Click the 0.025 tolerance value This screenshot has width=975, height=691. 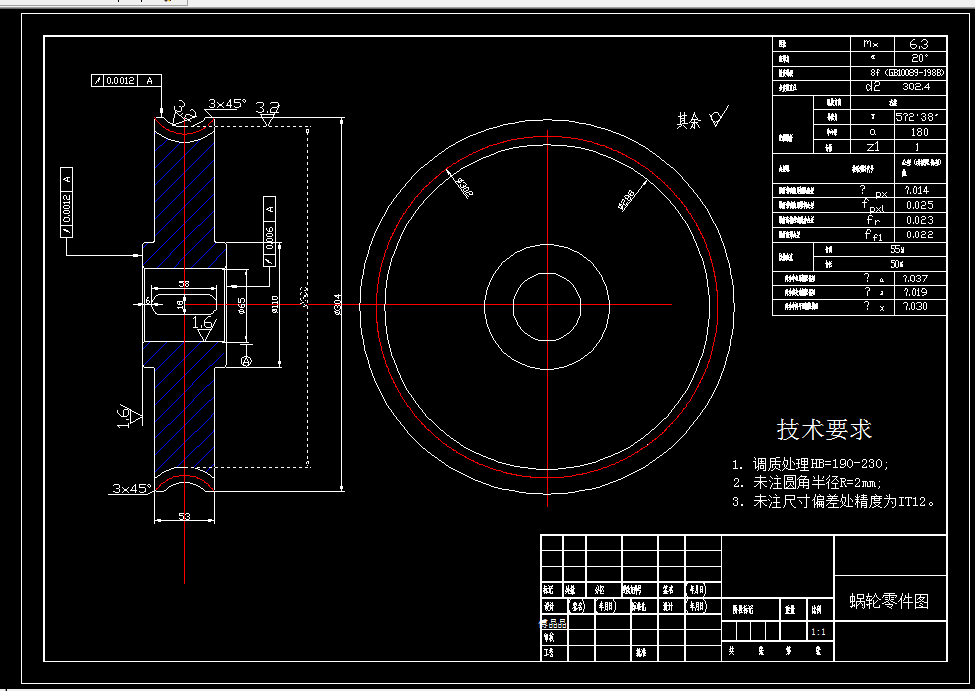(920, 205)
